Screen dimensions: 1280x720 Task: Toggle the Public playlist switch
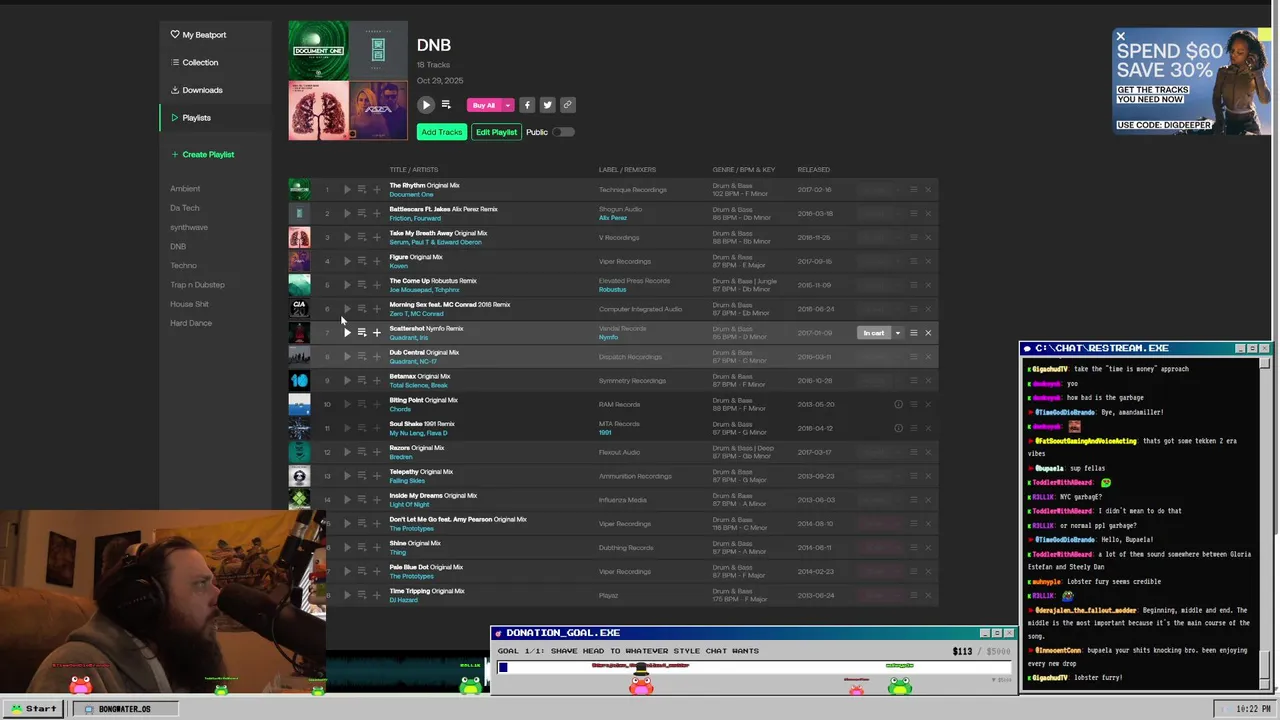[564, 132]
